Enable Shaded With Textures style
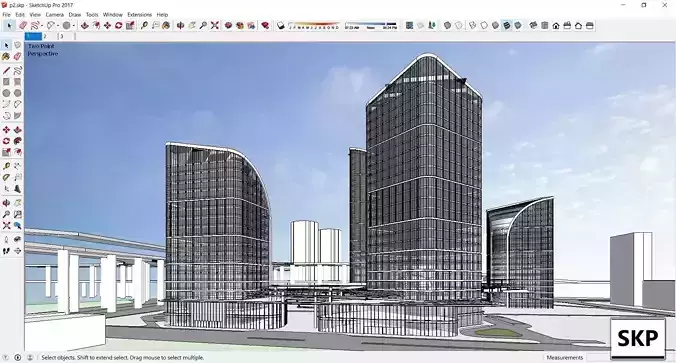Screen dimensions: 676x363 pyautogui.click(x=507, y=26)
